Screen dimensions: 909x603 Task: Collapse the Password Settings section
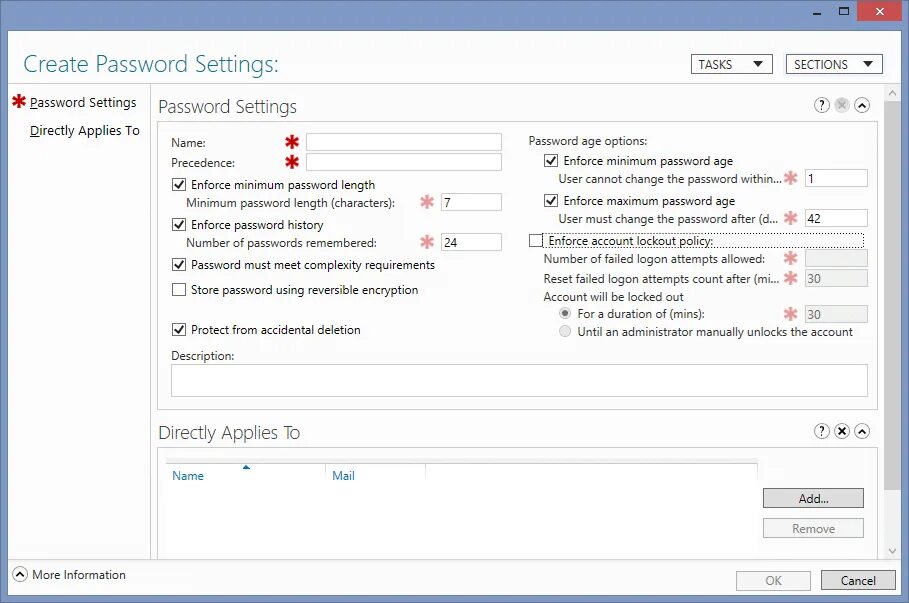coord(862,105)
